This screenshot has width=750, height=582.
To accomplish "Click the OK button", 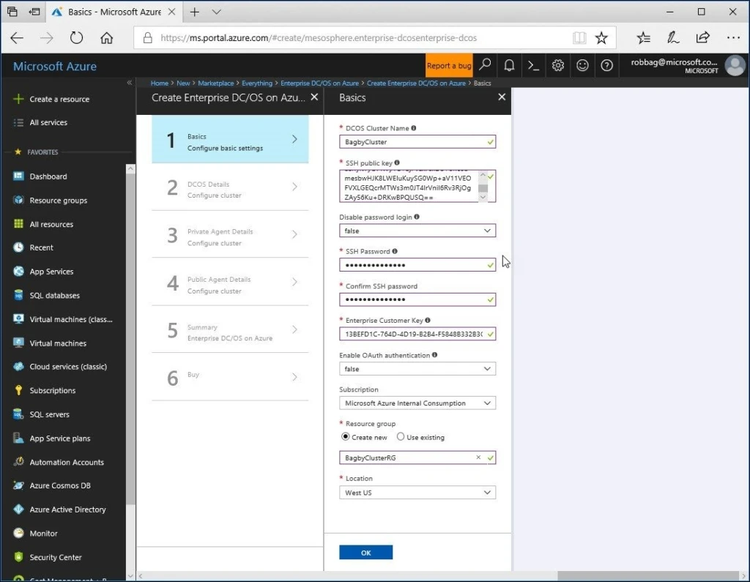I will [x=365, y=552].
